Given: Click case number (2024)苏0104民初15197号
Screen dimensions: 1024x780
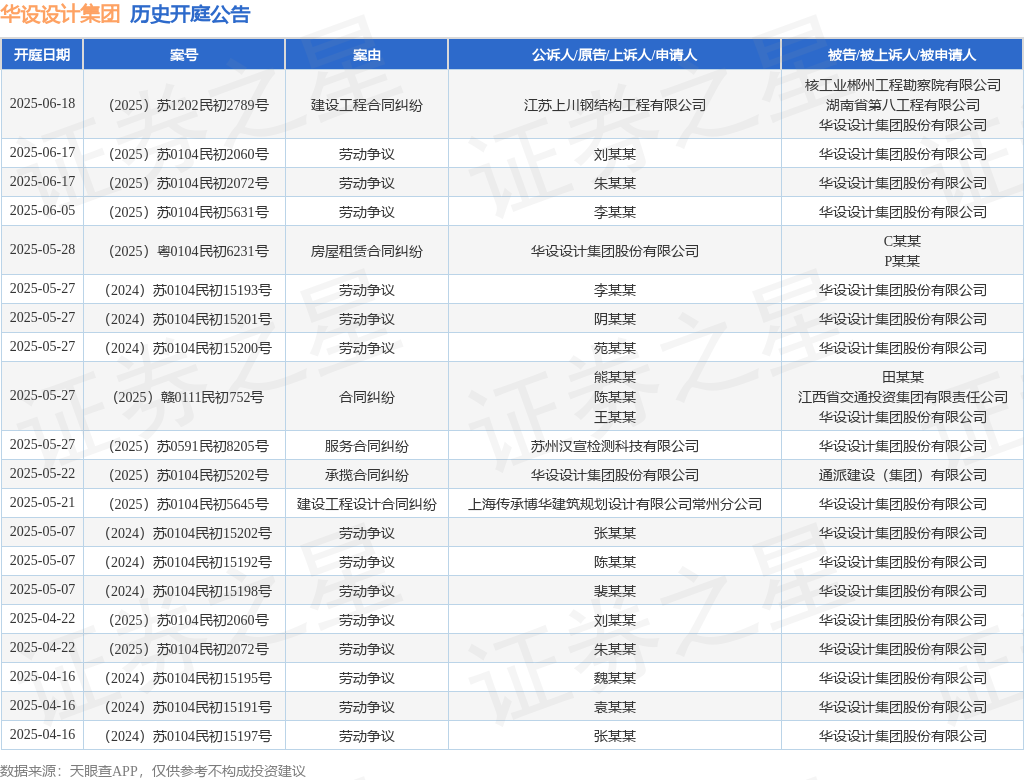Looking at the screenshot, I should tap(188, 736).
